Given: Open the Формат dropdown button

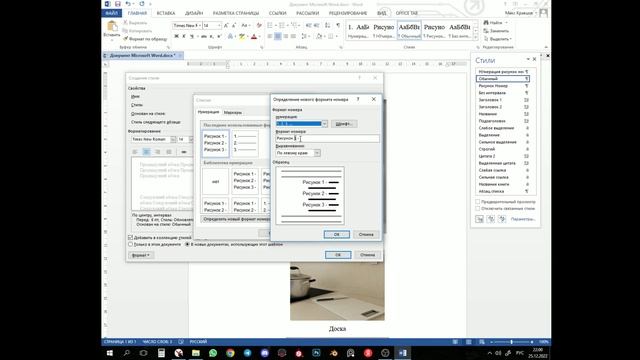Looking at the screenshot, I should (x=141, y=255).
